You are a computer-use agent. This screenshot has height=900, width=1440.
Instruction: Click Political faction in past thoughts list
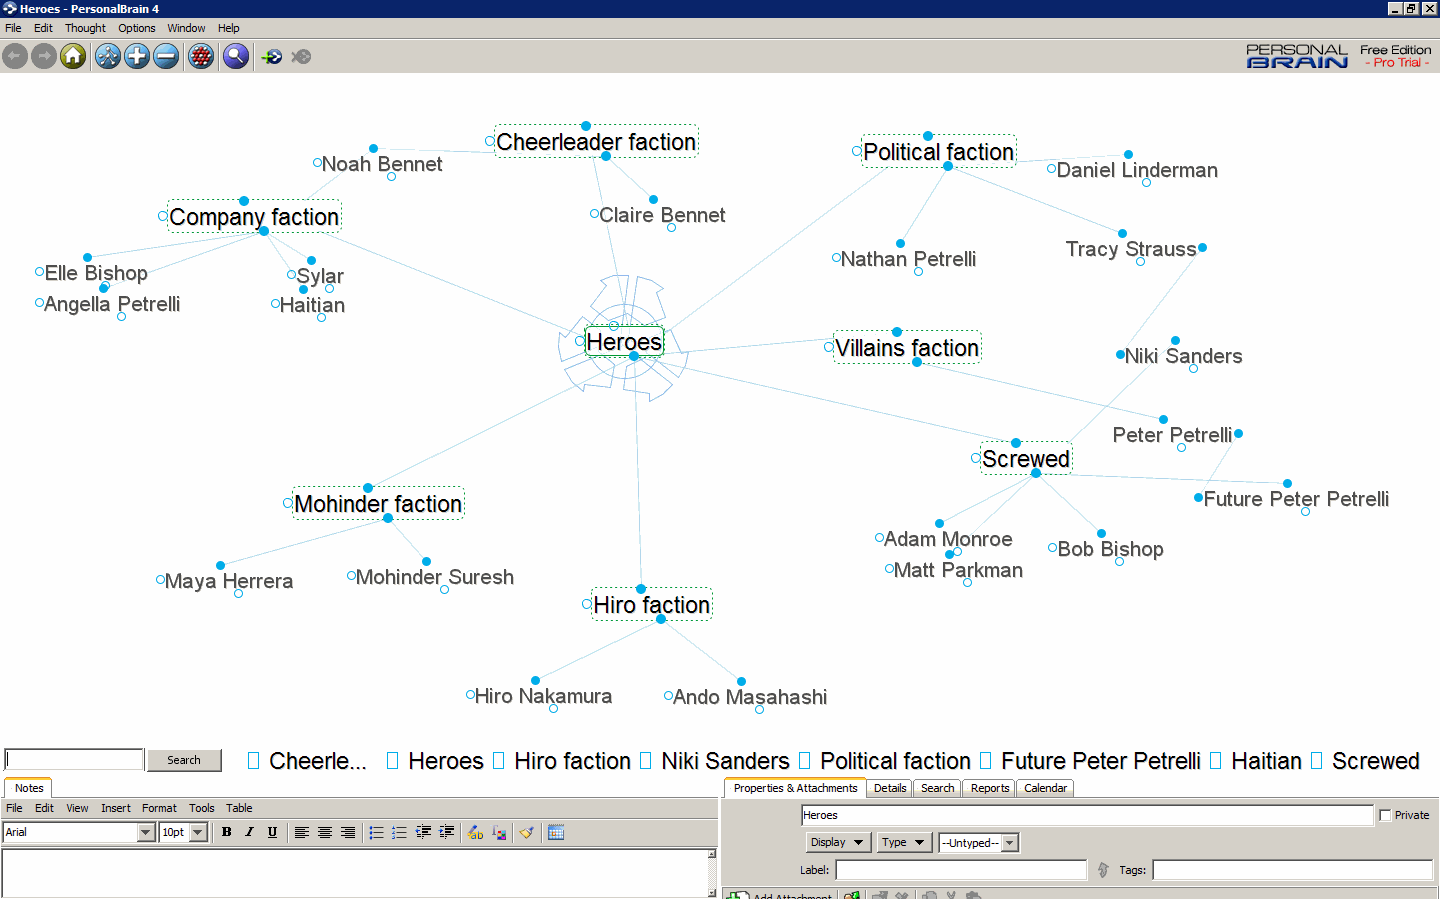tap(895, 761)
